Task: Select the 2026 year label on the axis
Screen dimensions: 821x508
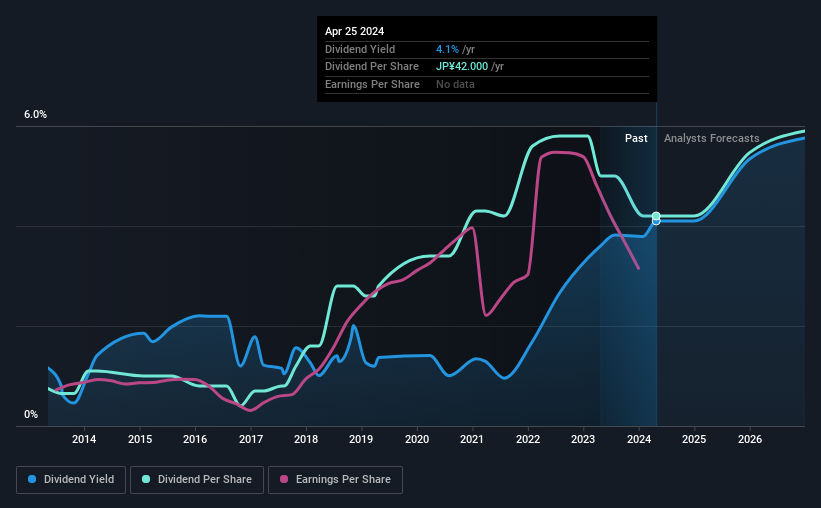Action: [750, 439]
